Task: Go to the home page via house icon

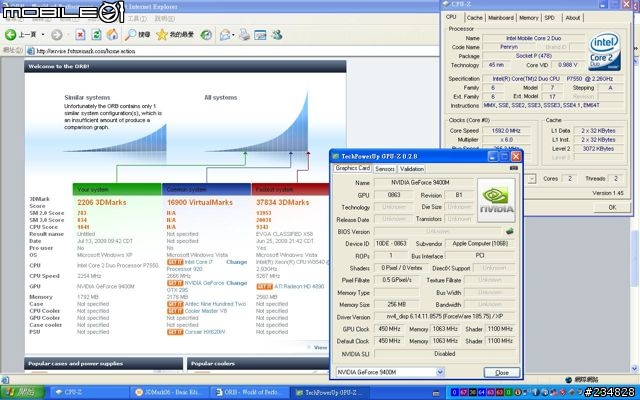Action: coord(112,35)
